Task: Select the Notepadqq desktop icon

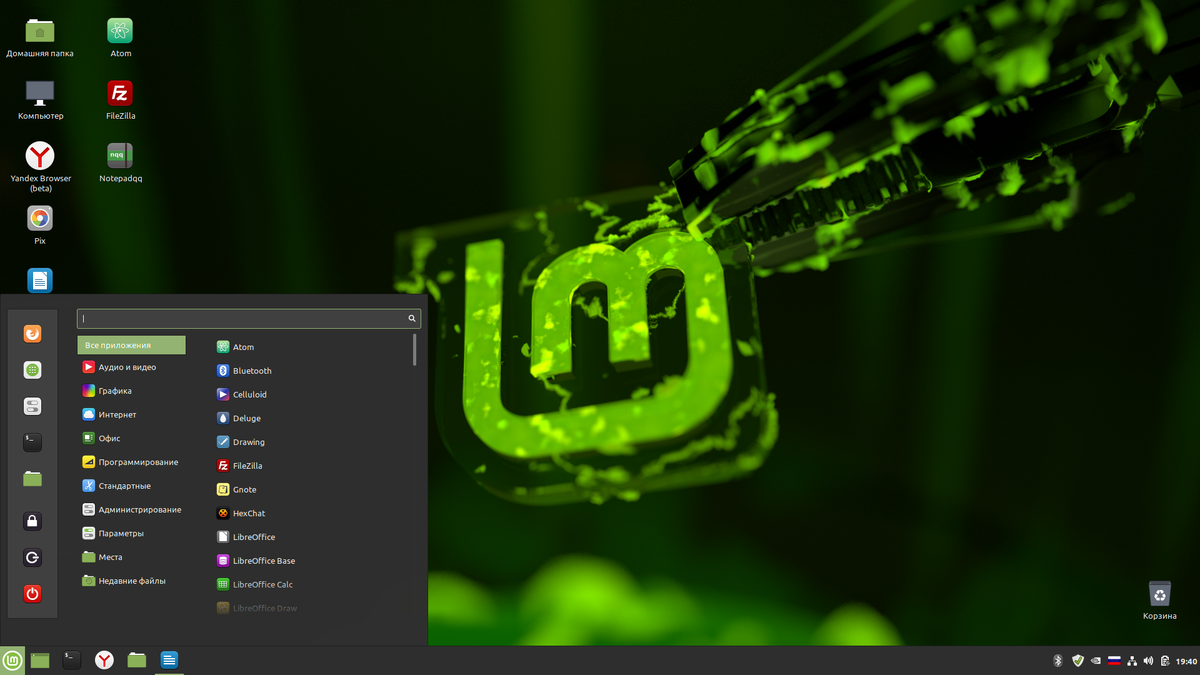Action: coord(120,163)
